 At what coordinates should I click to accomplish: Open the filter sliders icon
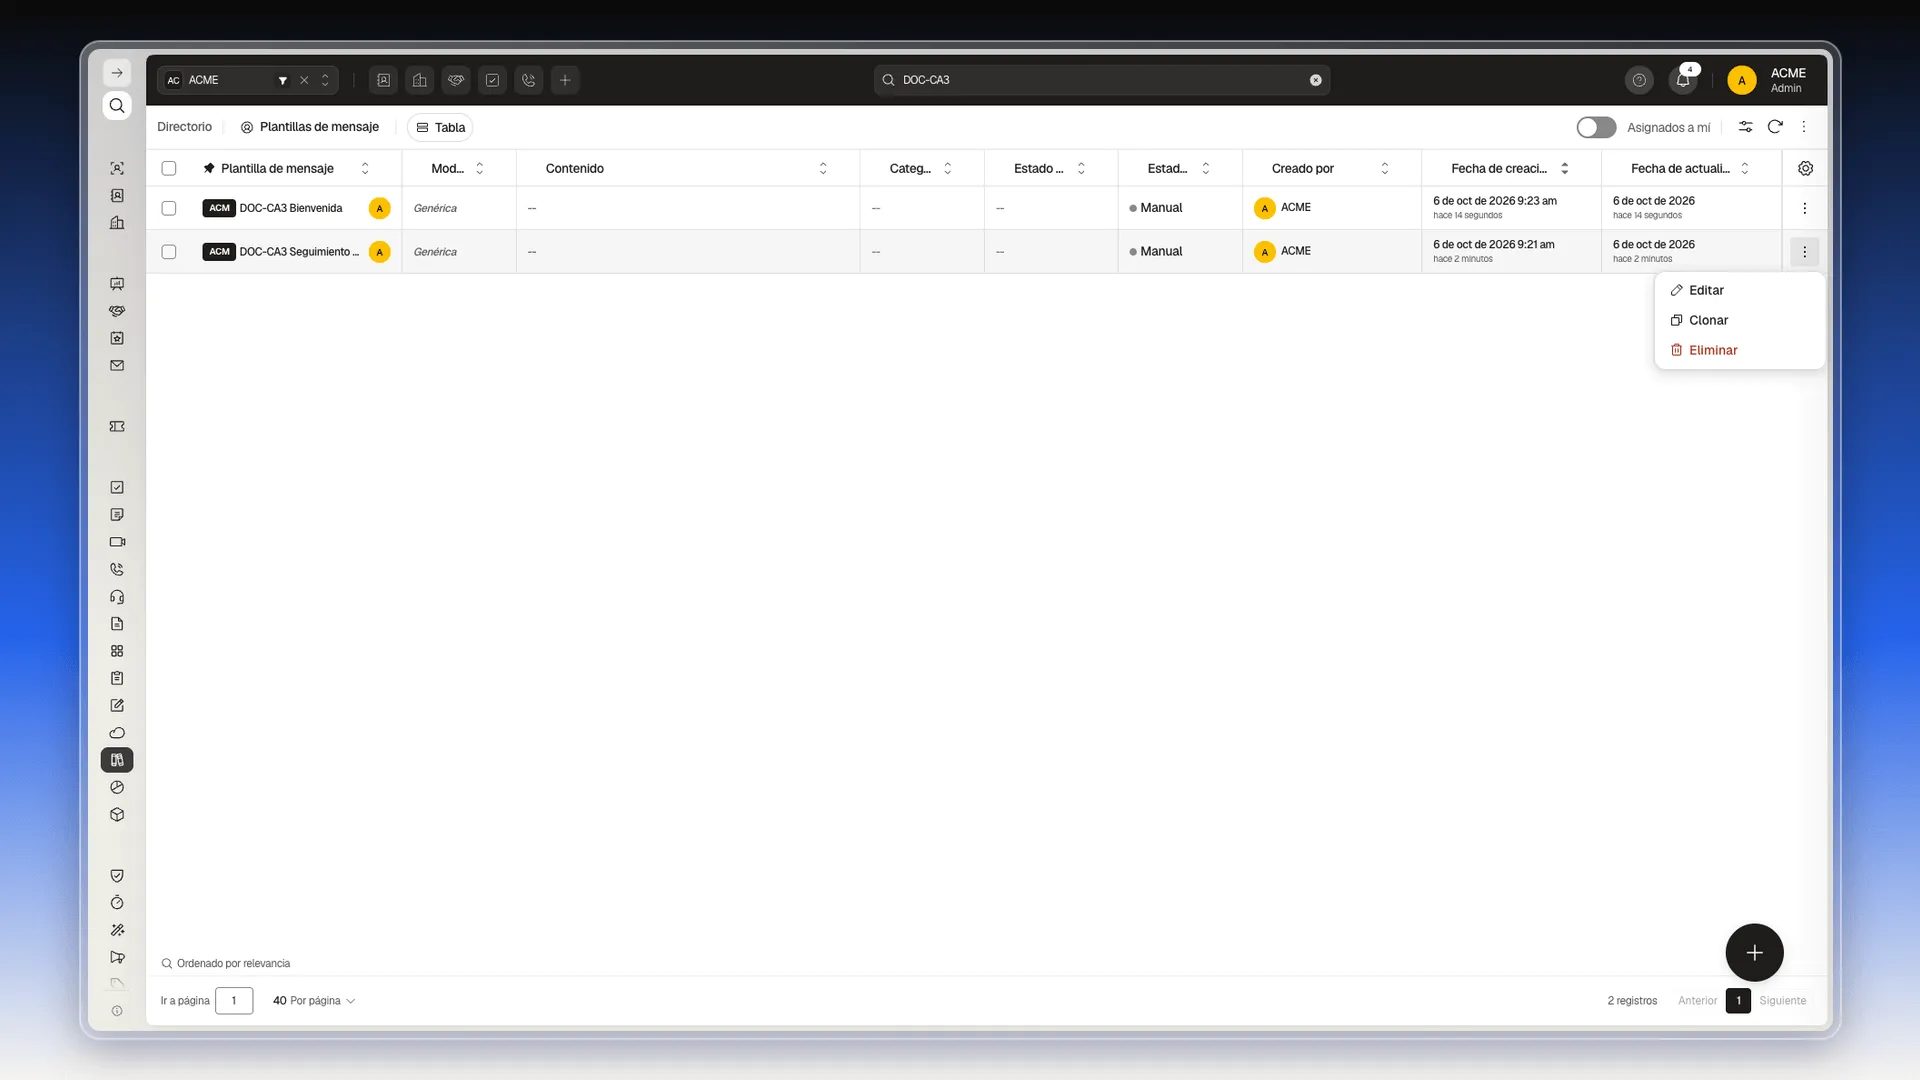(x=1745, y=127)
